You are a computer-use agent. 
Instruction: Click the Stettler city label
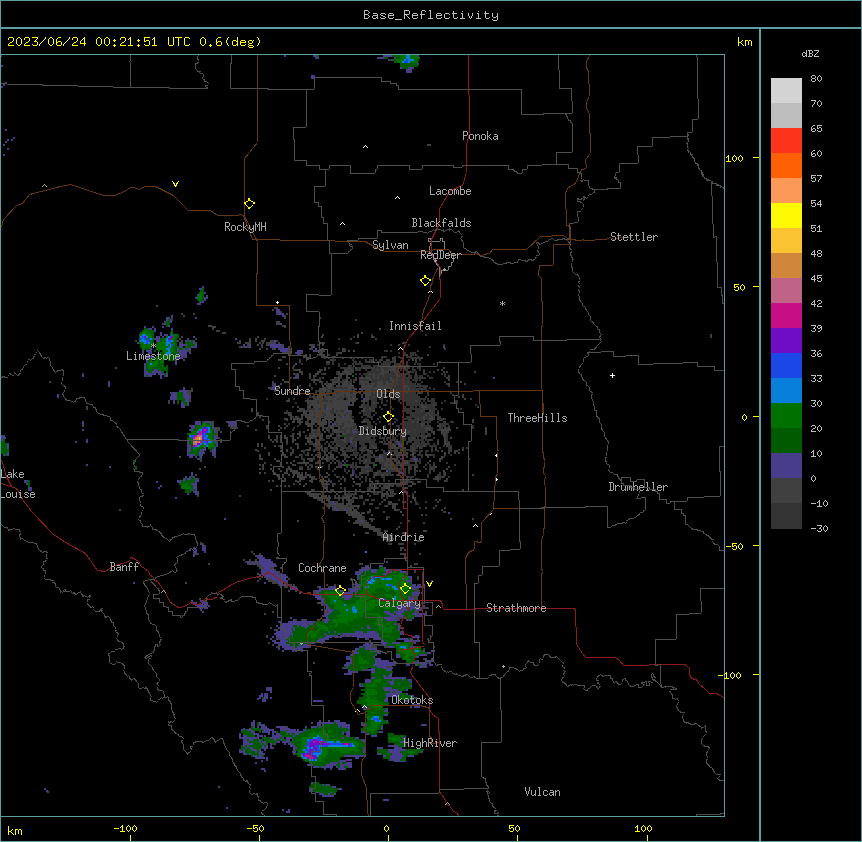(634, 237)
